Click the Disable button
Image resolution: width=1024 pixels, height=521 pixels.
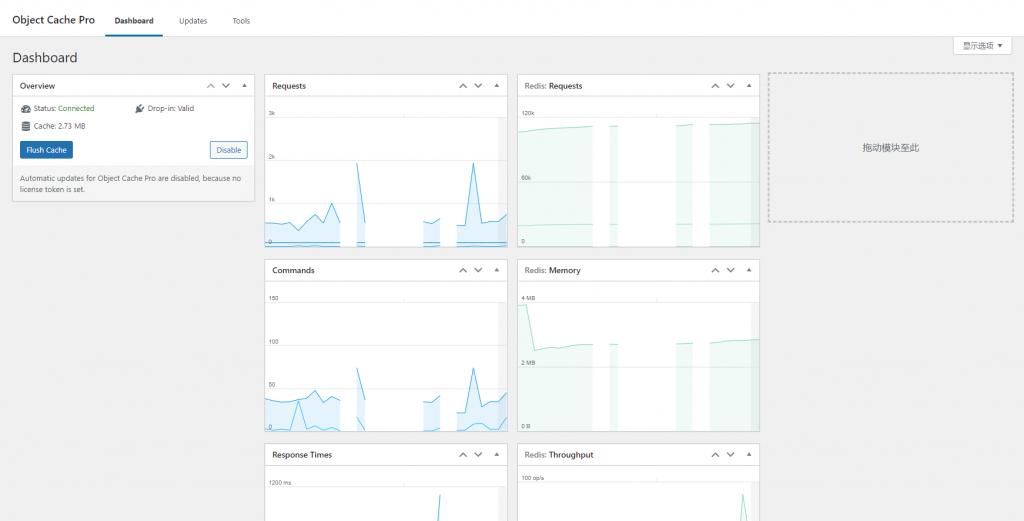coord(228,150)
